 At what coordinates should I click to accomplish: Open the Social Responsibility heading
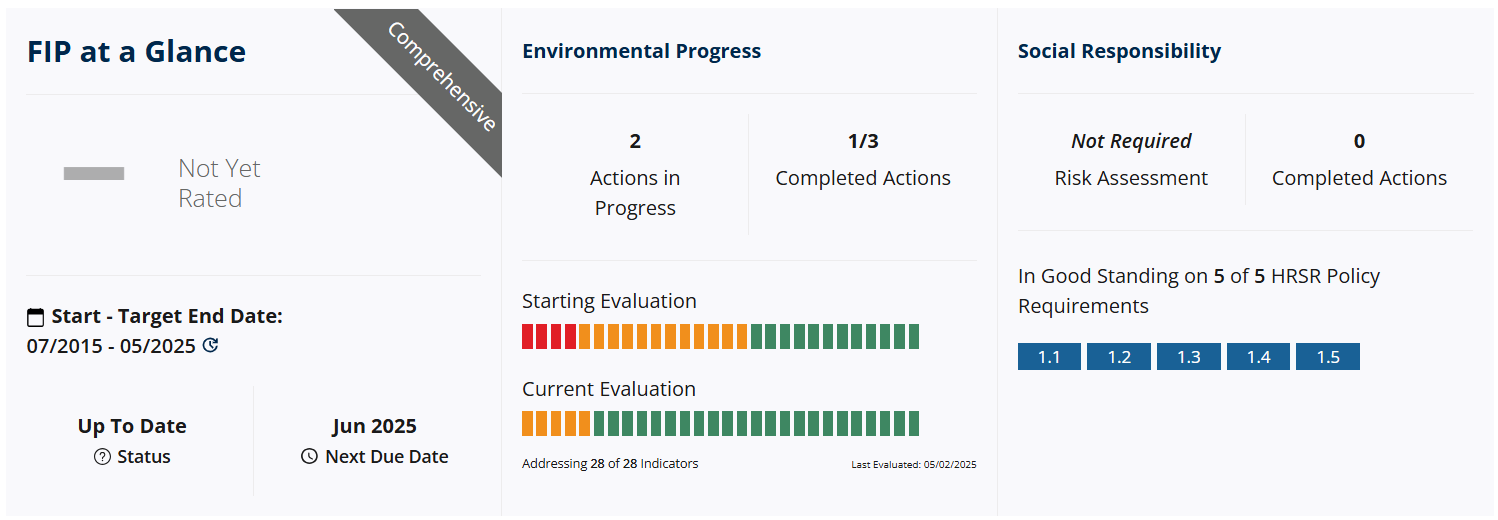point(1119,51)
